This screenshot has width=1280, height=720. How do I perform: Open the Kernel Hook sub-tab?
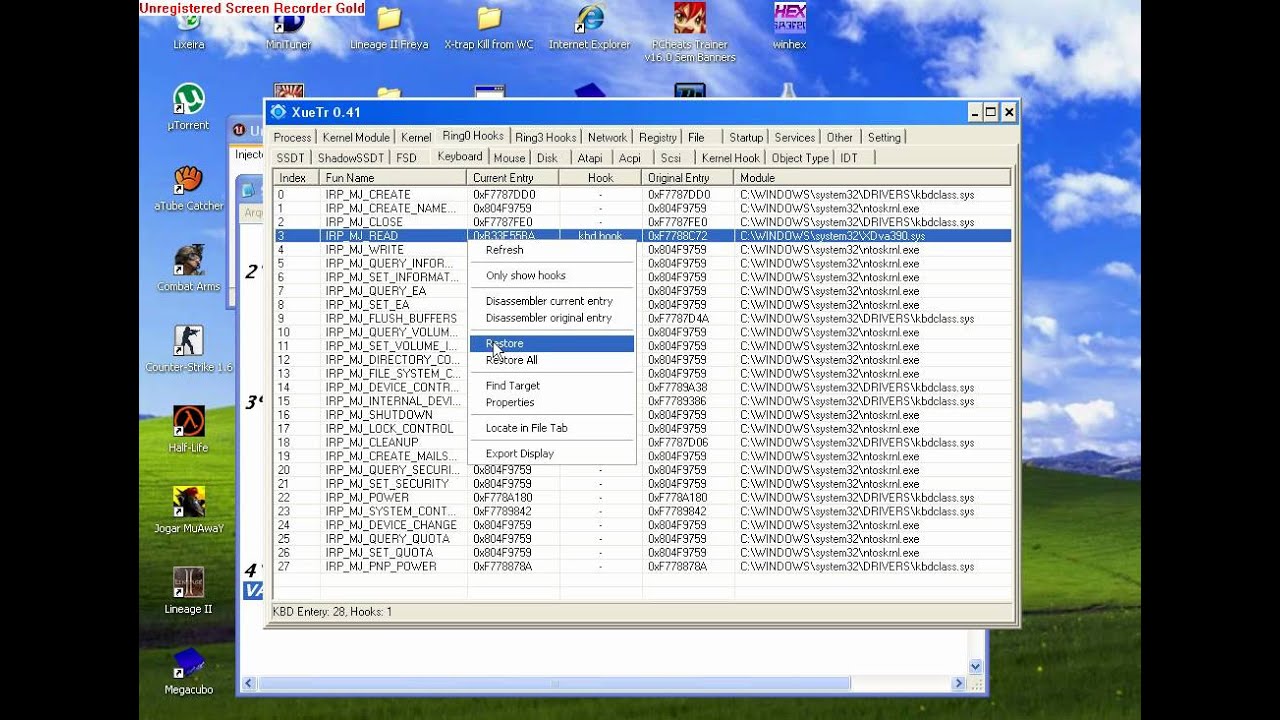[x=730, y=158]
